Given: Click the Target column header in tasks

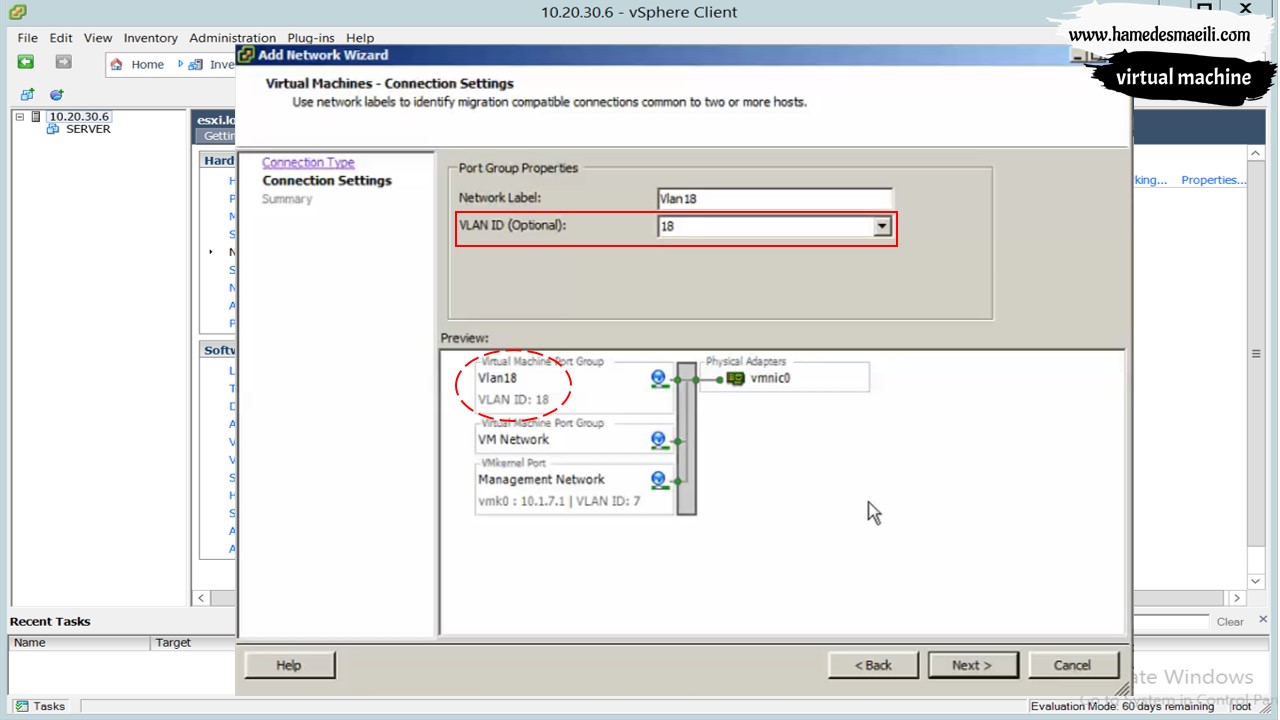Looking at the screenshot, I should point(193,643).
